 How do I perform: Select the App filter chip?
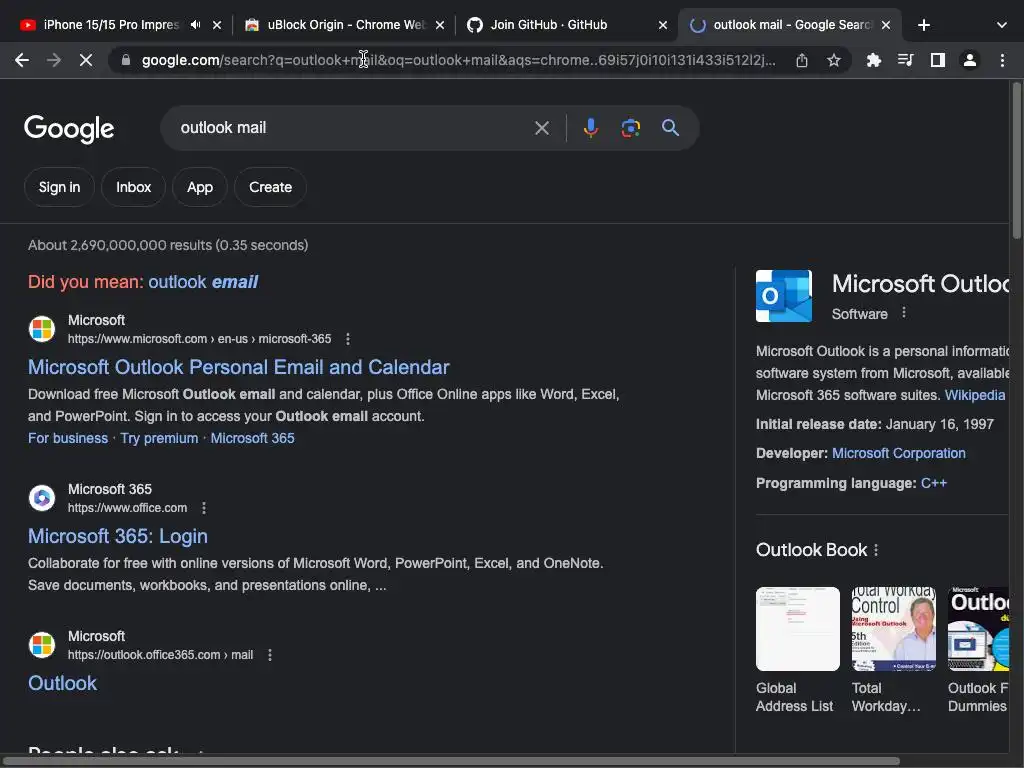pyautogui.click(x=200, y=187)
